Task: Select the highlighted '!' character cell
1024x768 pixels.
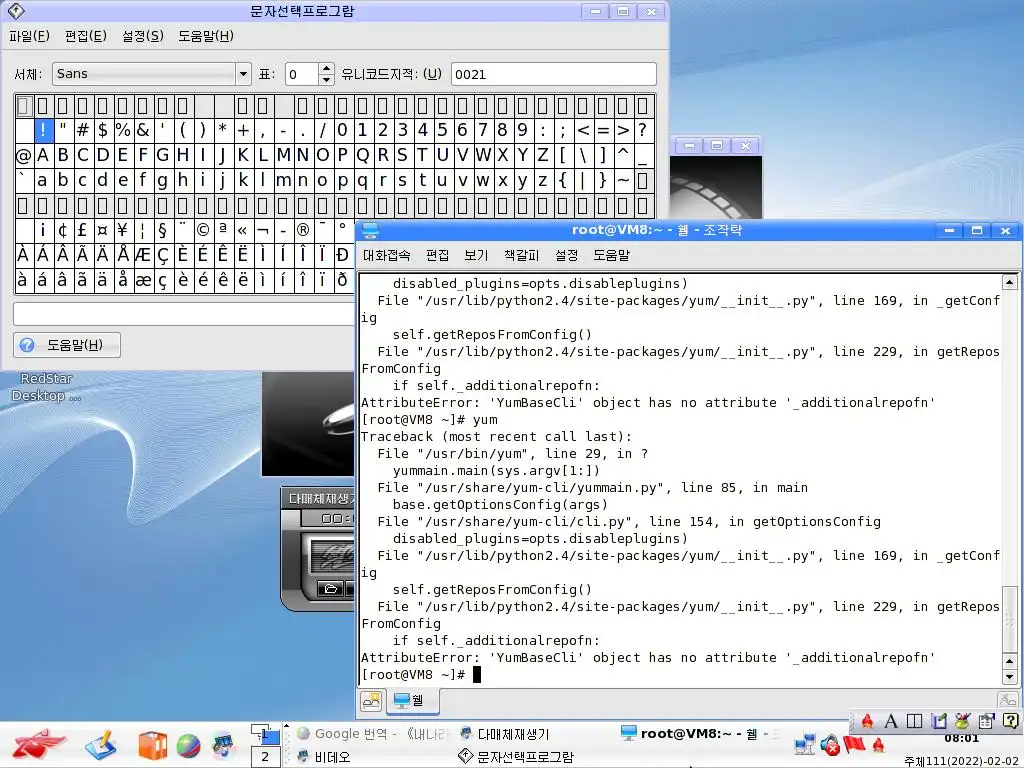Action: pyautogui.click(x=43, y=130)
